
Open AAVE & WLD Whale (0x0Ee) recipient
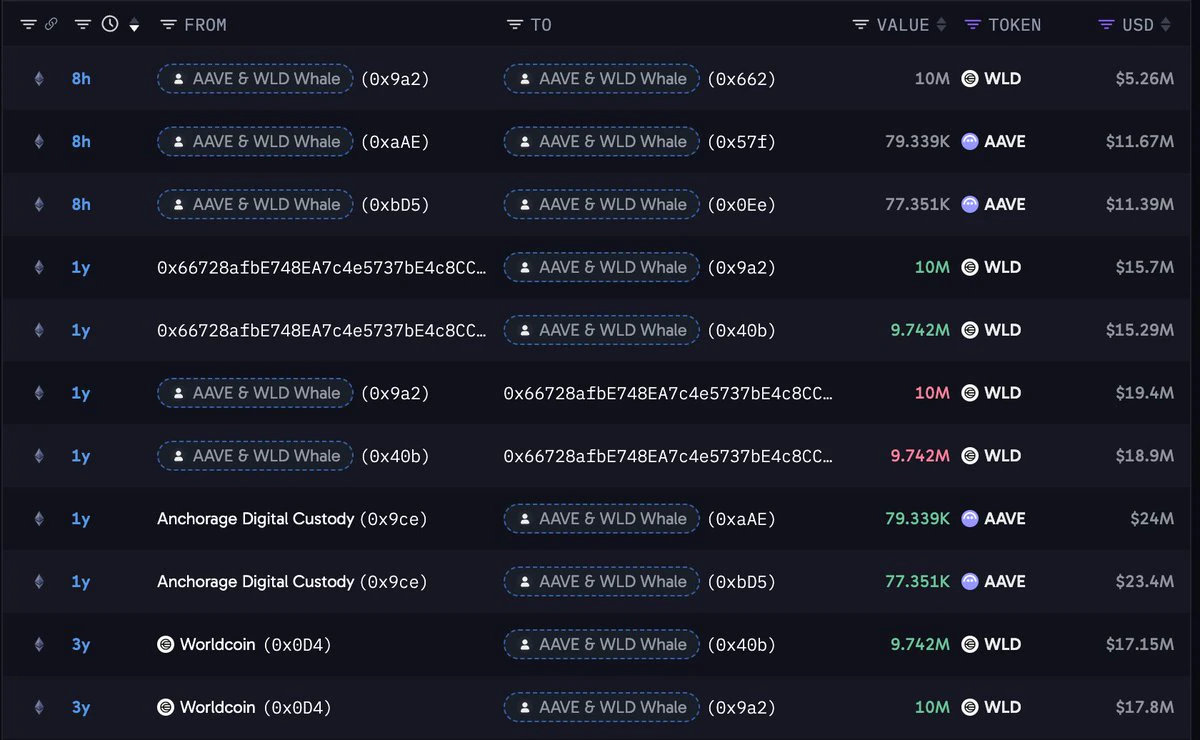tap(640, 204)
